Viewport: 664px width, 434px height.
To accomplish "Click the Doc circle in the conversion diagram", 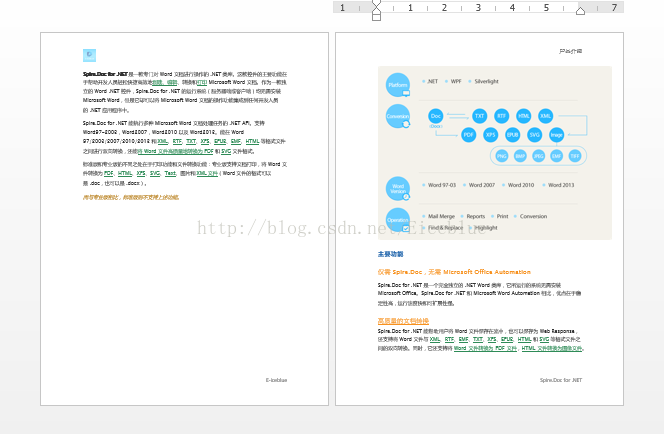I will coord(436,116).
